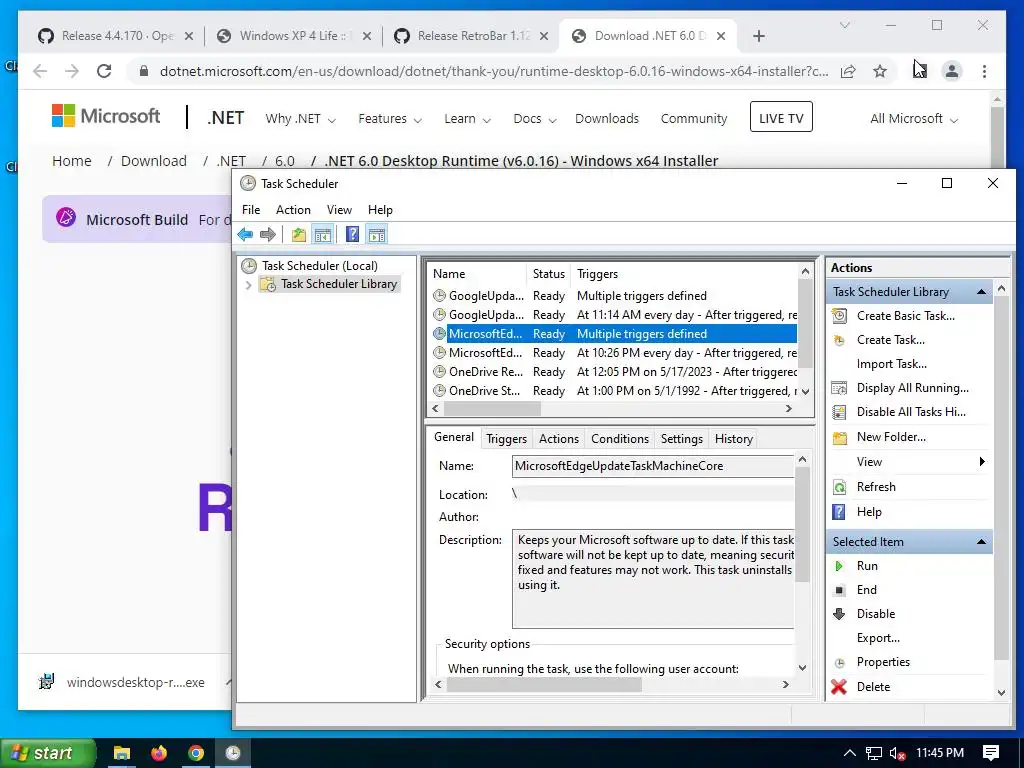Click the Up one level folder toolbar icon

pyautogui.click(x=298, y=234)
